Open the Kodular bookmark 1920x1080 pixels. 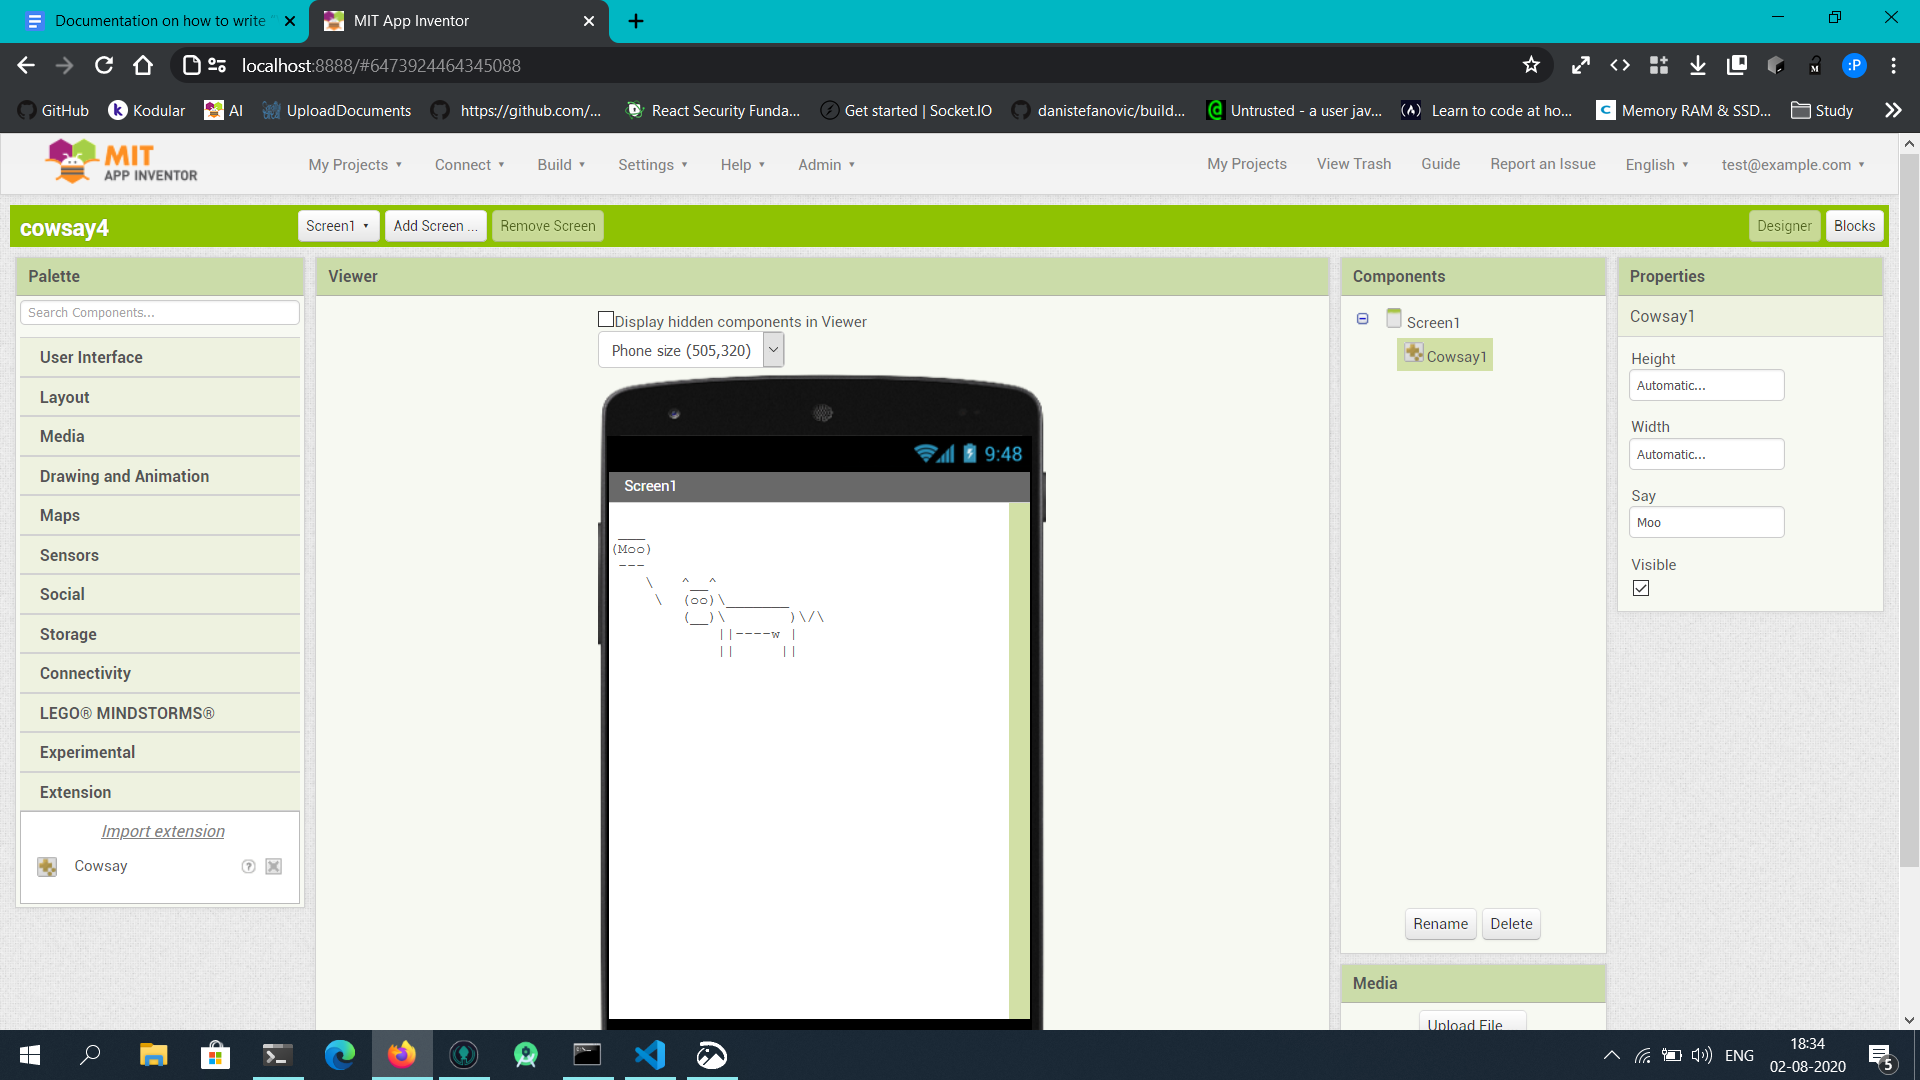pyautogui.click(x=147, y=110)
